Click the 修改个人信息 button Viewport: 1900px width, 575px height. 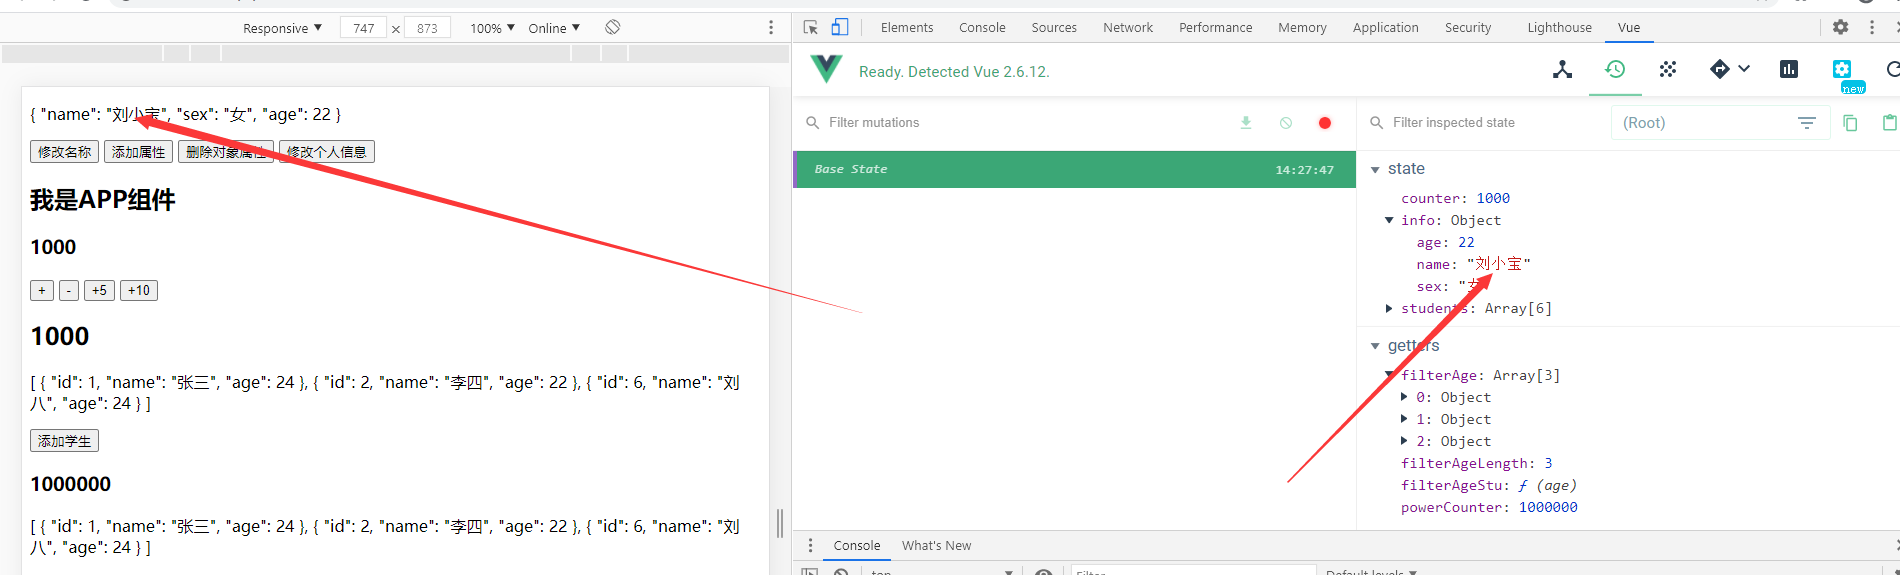pyautogui.click(x=326, y=152)
